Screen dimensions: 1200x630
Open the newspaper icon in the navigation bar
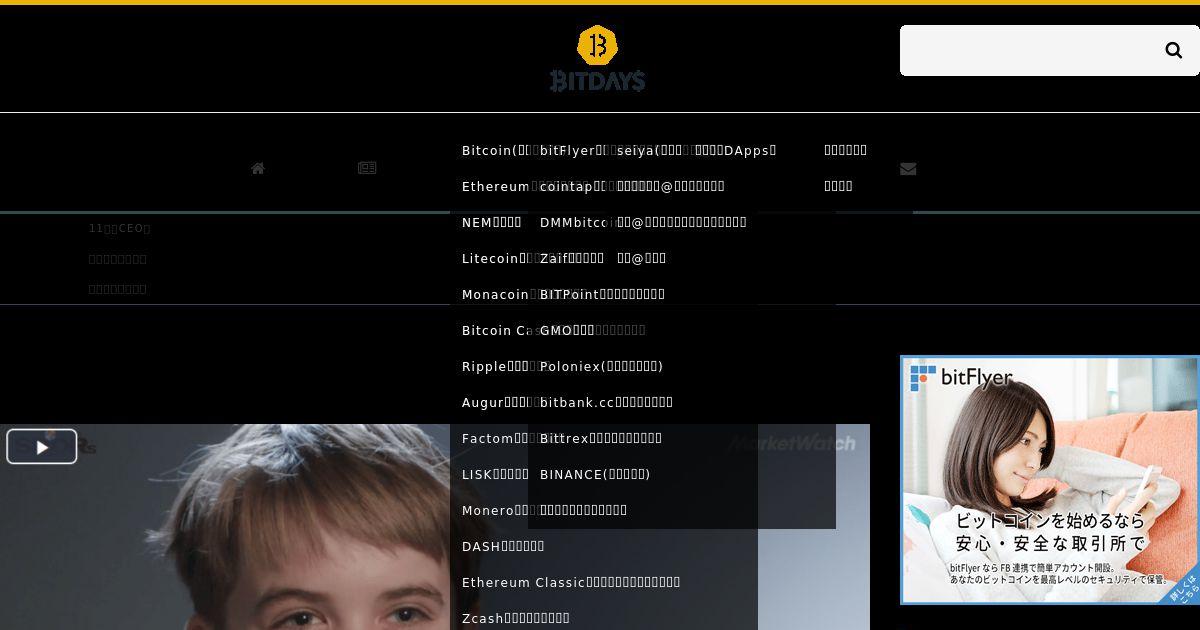click(367, 168)
